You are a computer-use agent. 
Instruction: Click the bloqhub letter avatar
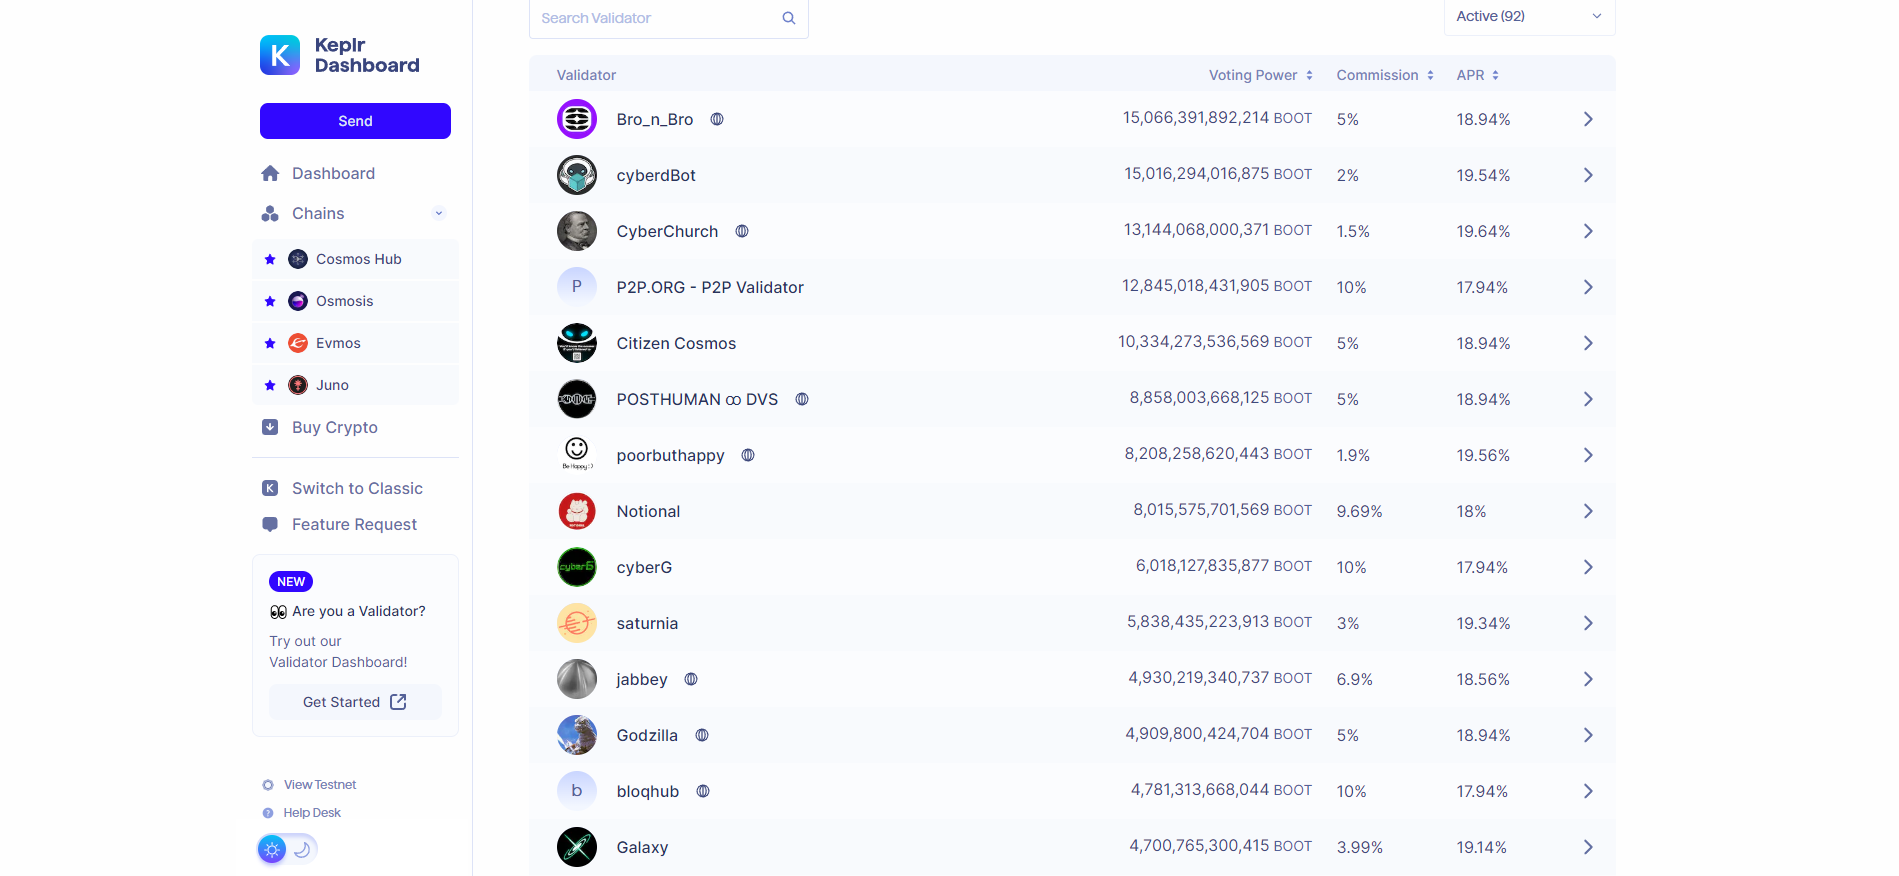click(577, 791)
